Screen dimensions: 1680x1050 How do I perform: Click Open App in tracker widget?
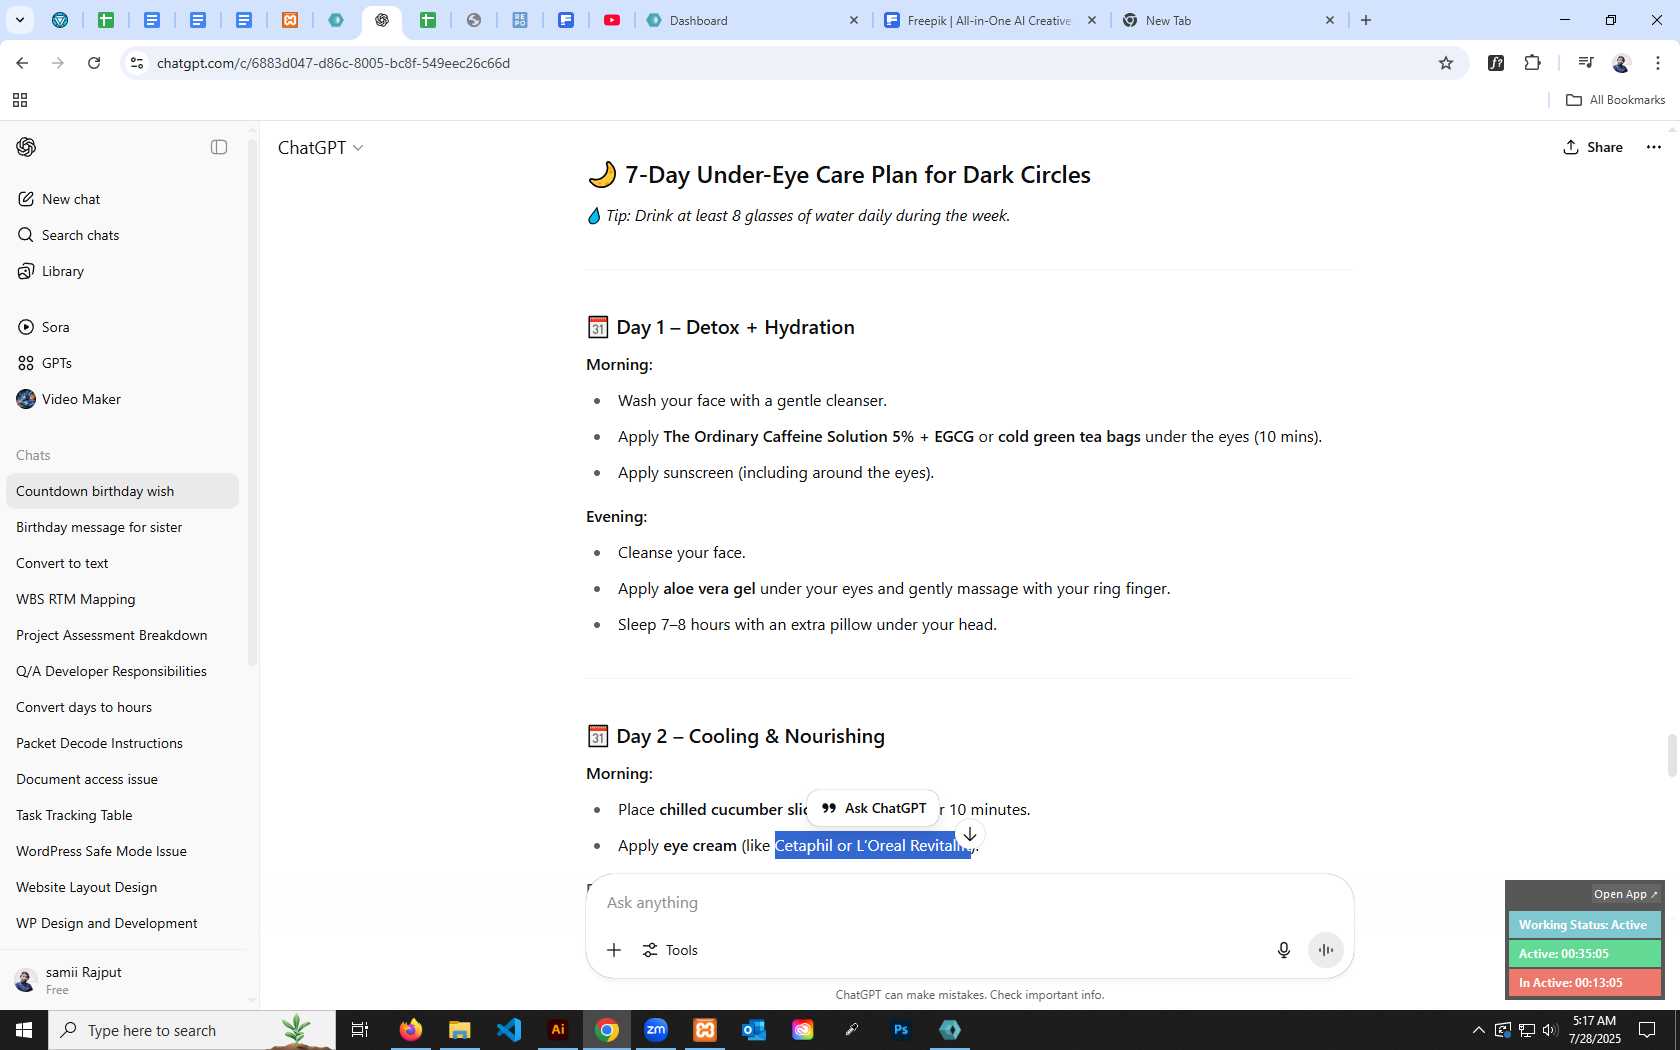pos(1625,894)
